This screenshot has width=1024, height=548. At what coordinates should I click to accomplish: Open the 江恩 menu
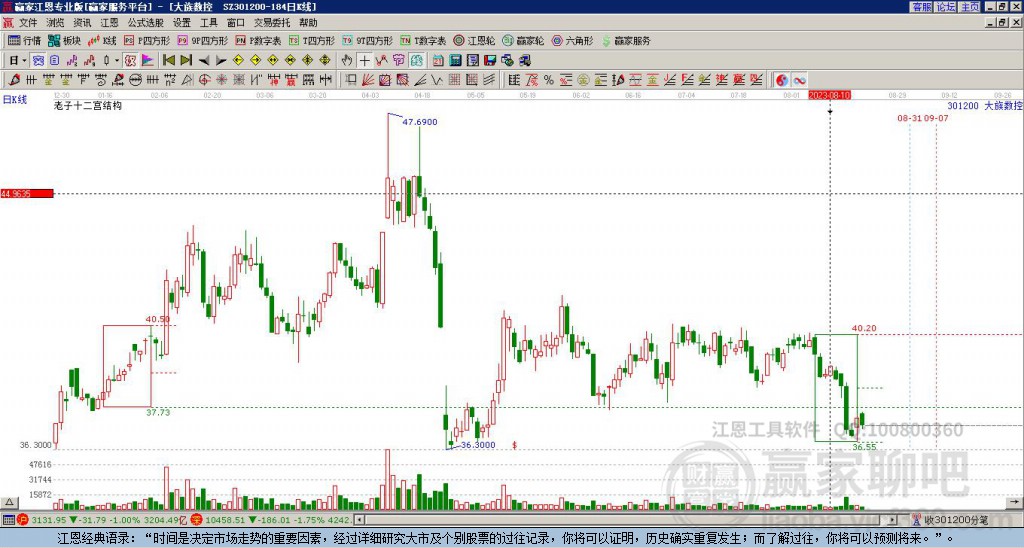(110, 23)
